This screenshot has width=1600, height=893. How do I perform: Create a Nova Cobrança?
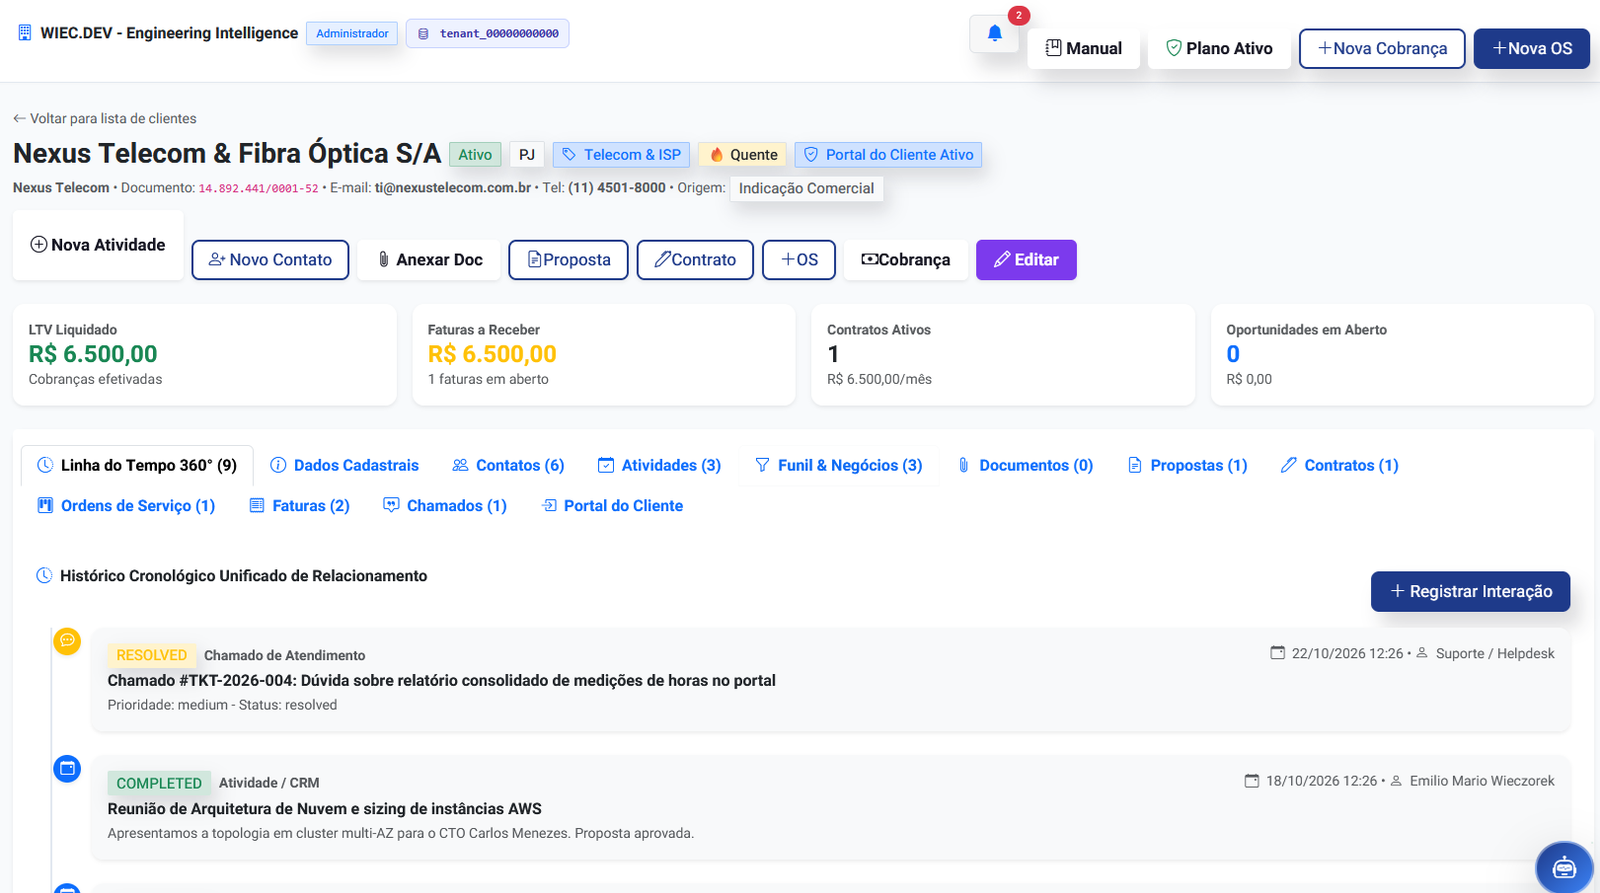click(1382, 48)
